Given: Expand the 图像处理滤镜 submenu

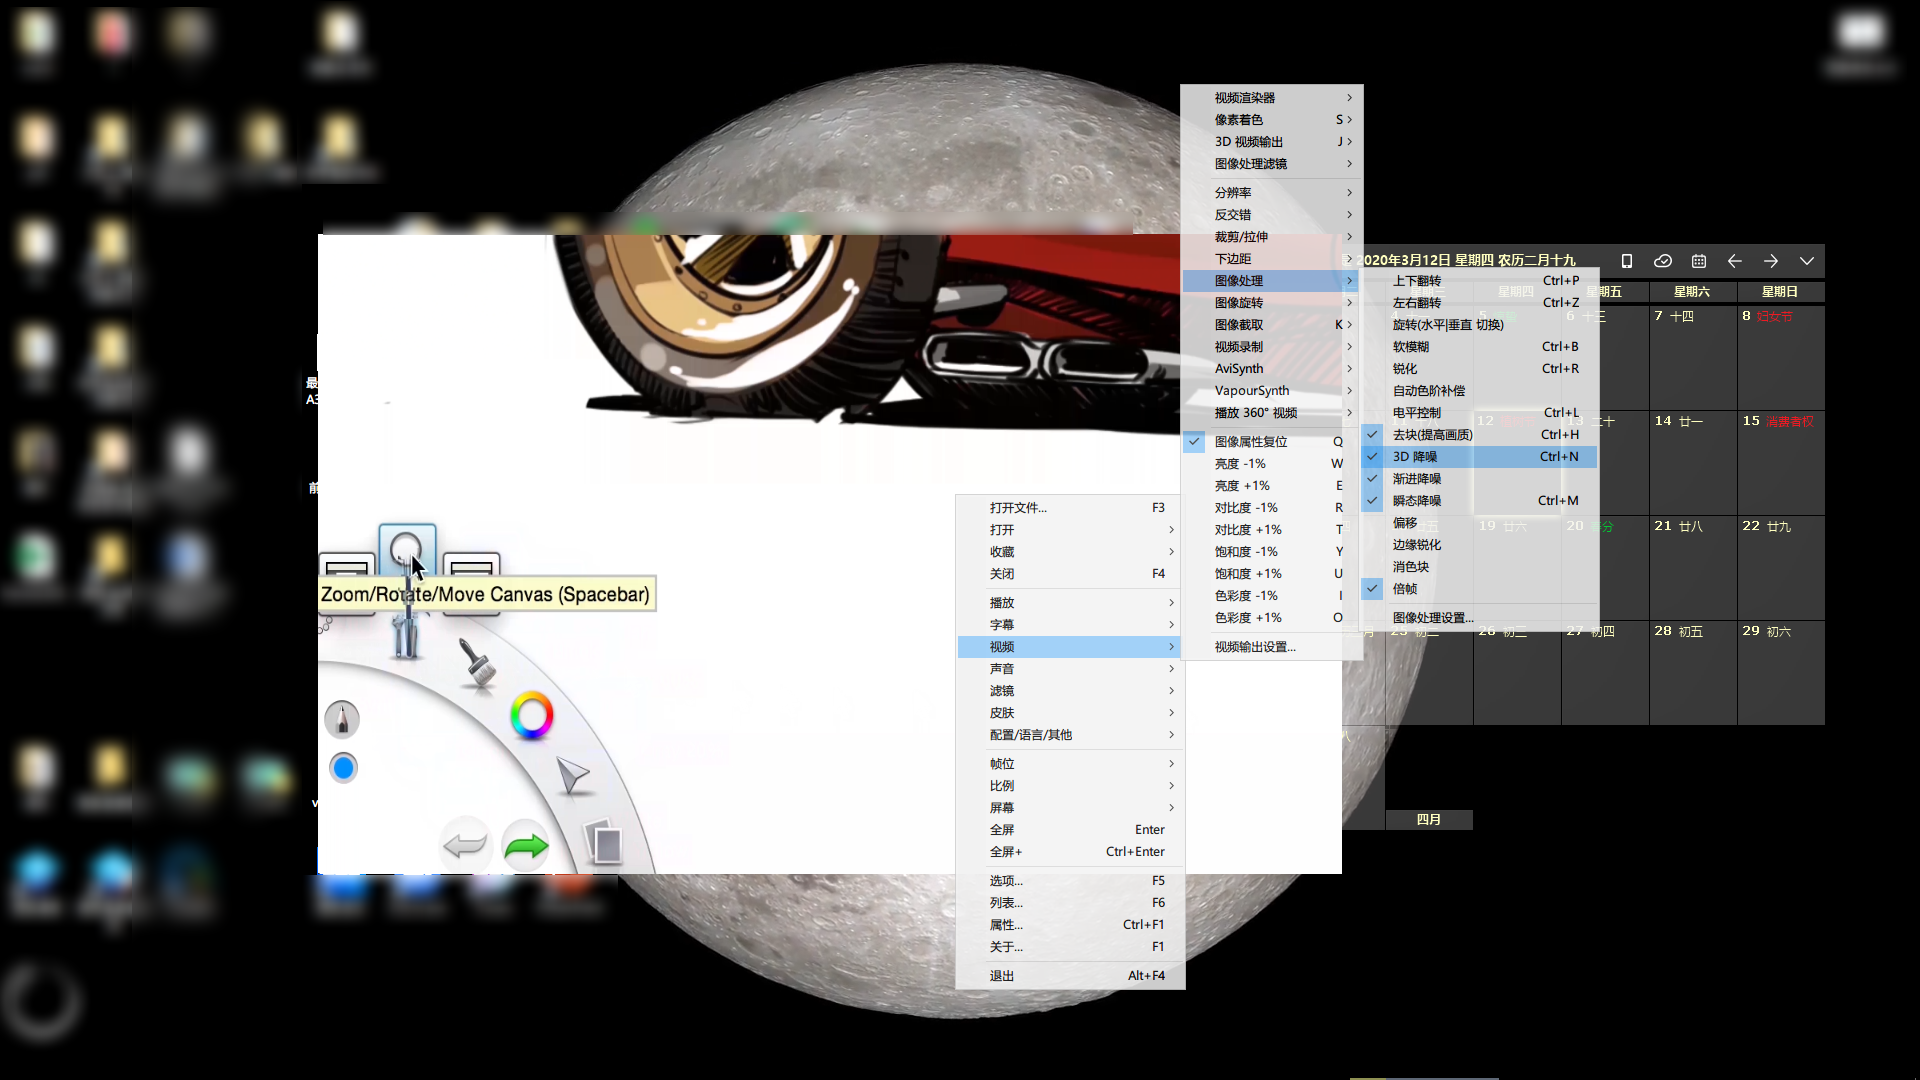Looking at the screenshot, I should pyautogui.click(x=1270, y=164).
